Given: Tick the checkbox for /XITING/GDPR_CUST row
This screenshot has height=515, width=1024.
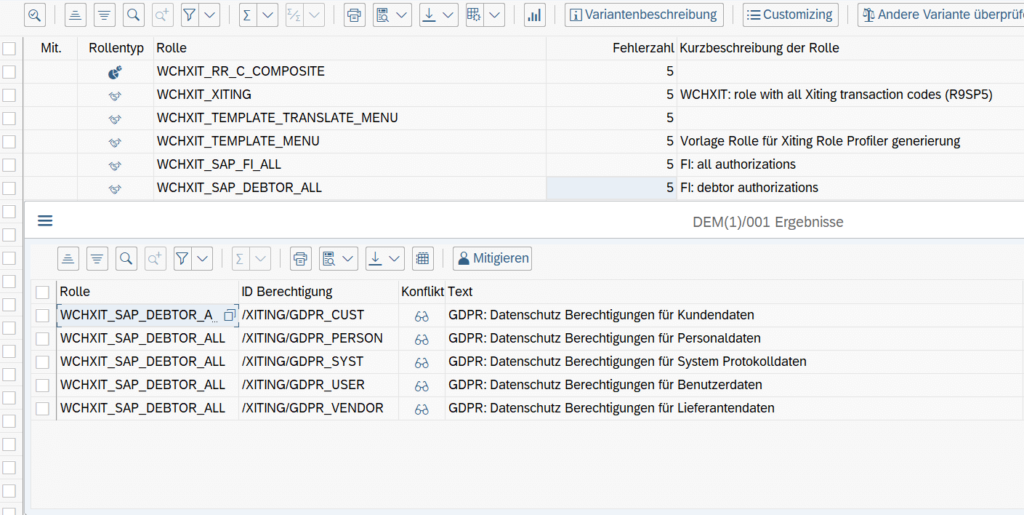Looking at the screenshot, I should (x=42, y=316).
